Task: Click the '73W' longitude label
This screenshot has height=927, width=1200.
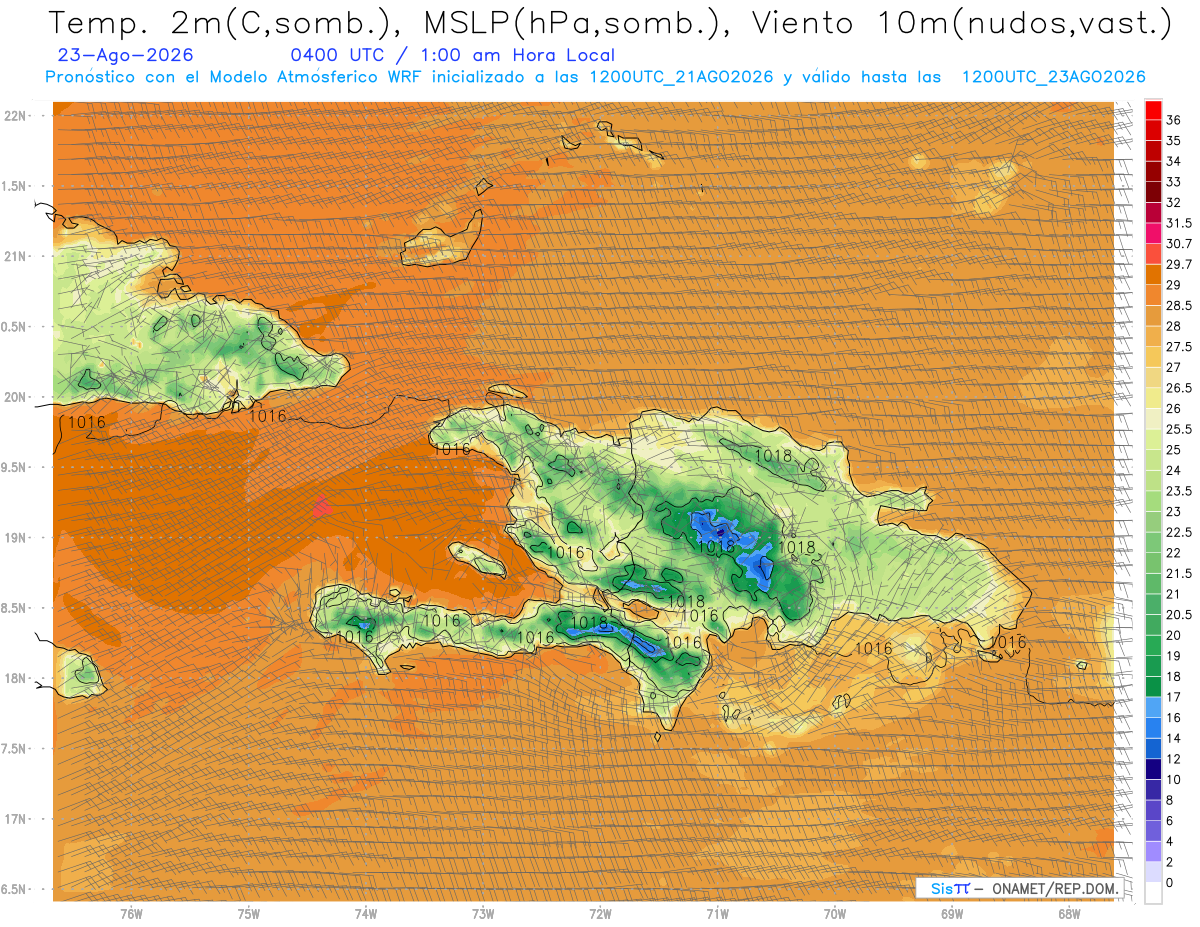Action: (x=483, y=914)
